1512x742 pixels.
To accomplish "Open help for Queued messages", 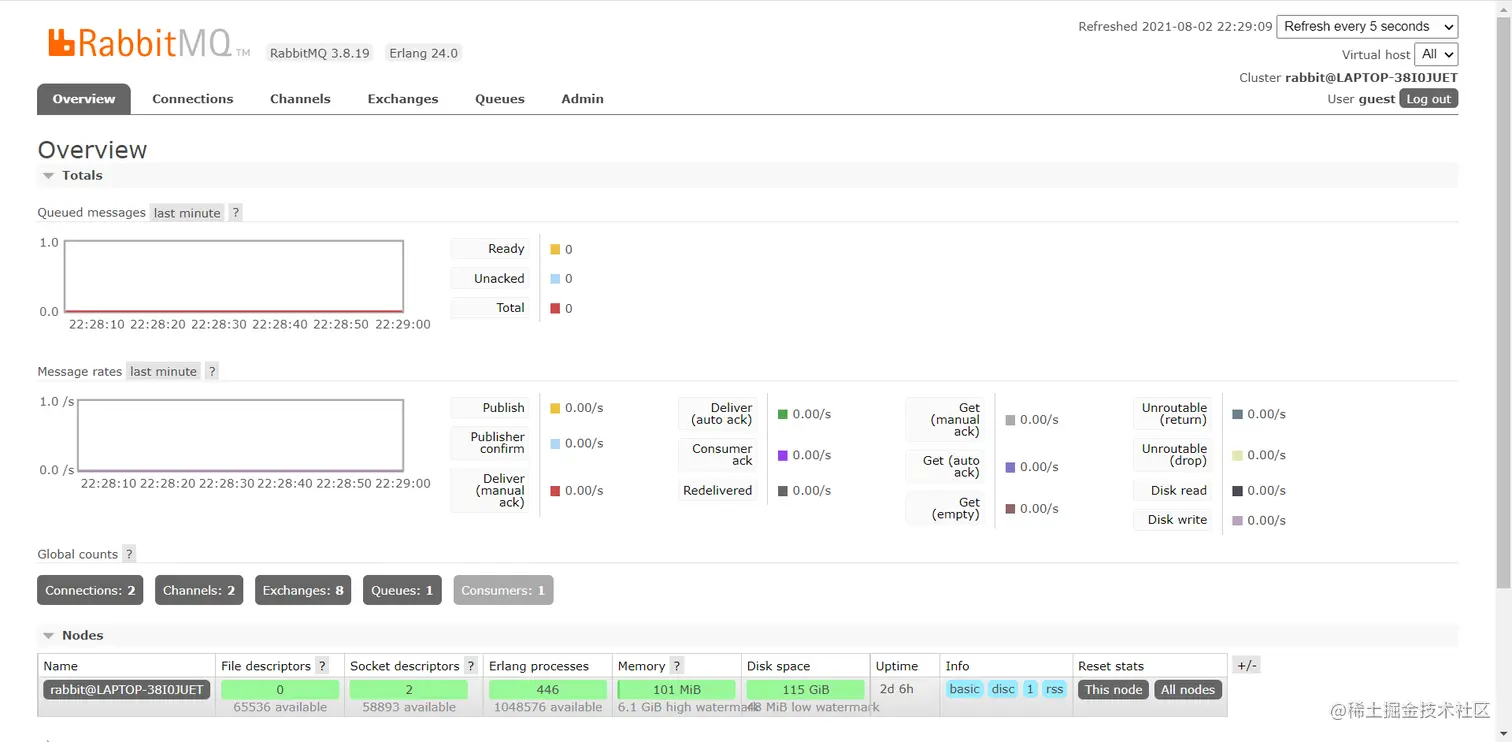I will pyautogui.click(x=235, y=213).
